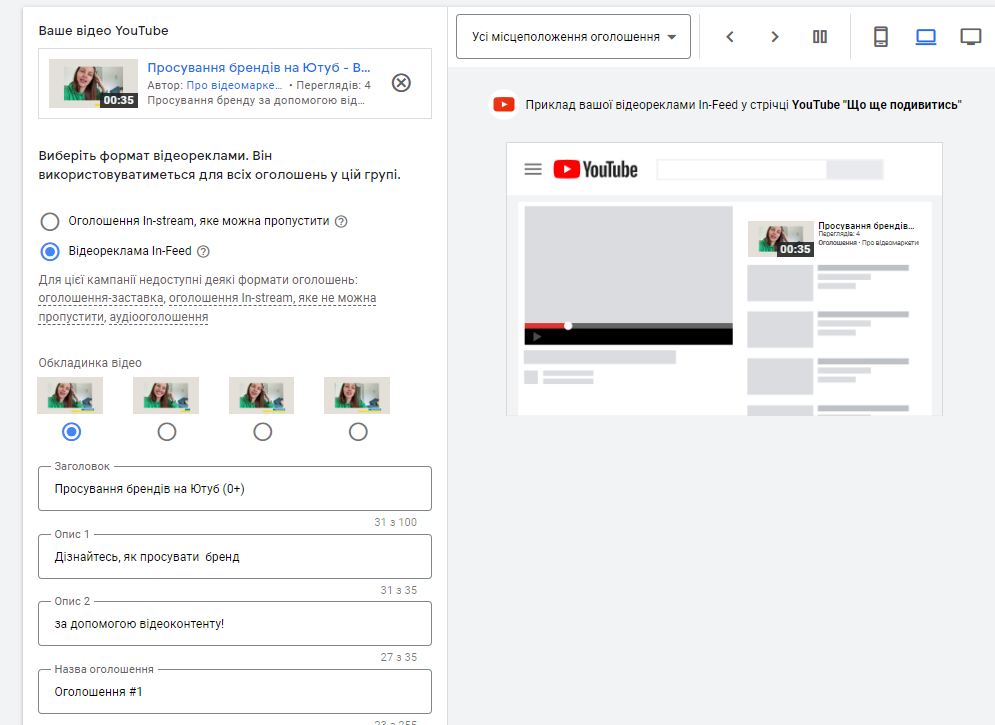
Task: Click the red YouTube icon above the preview
Action: tap(504, 105)
